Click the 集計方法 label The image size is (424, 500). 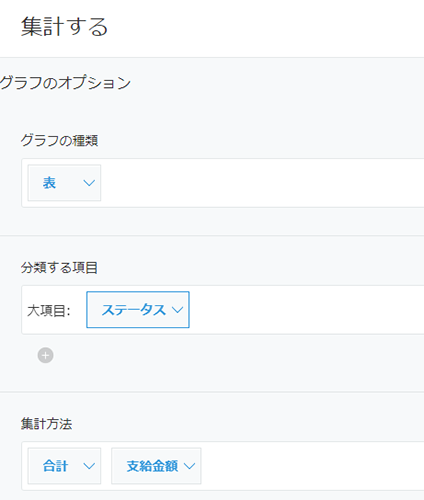46,424
